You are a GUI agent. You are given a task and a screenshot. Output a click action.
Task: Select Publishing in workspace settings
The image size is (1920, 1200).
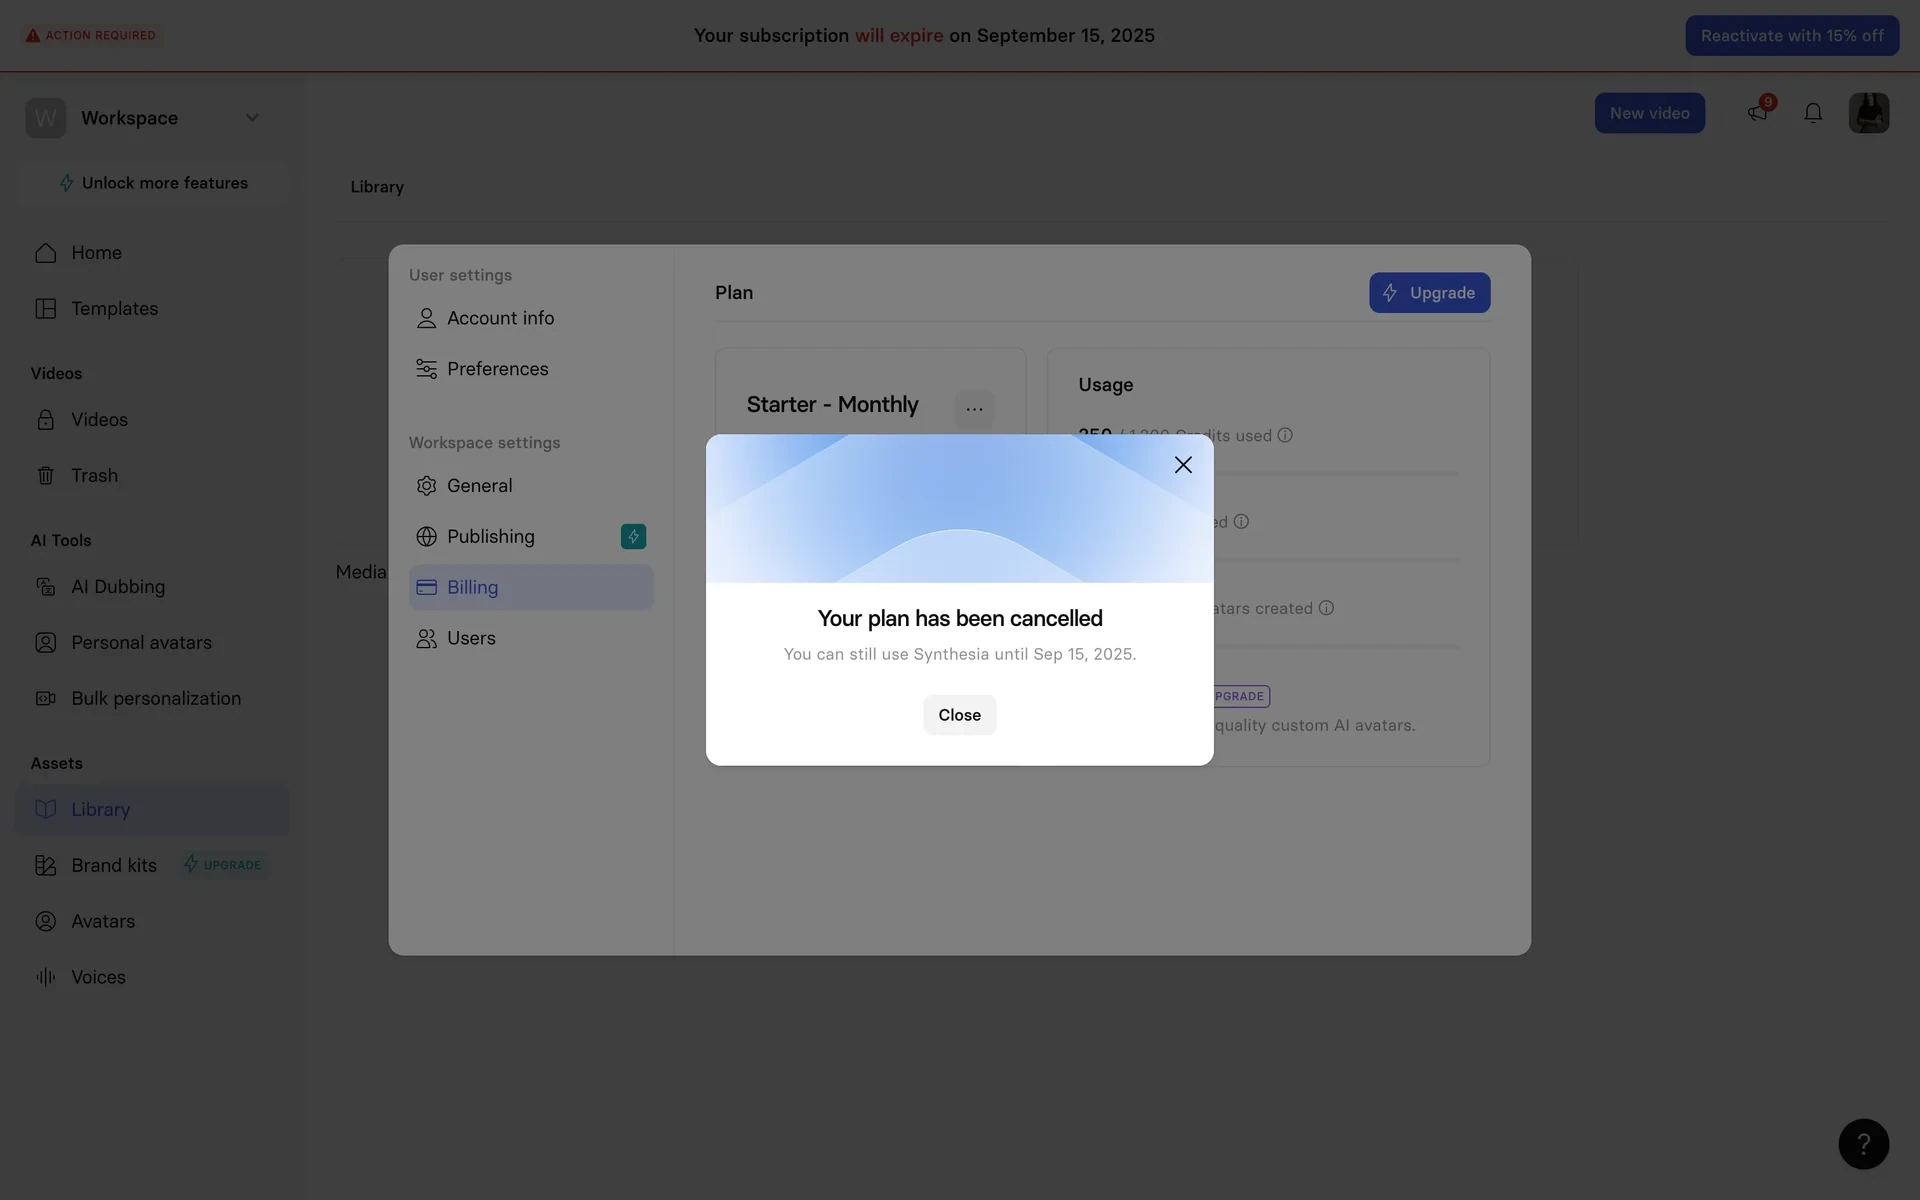[531, 537]
